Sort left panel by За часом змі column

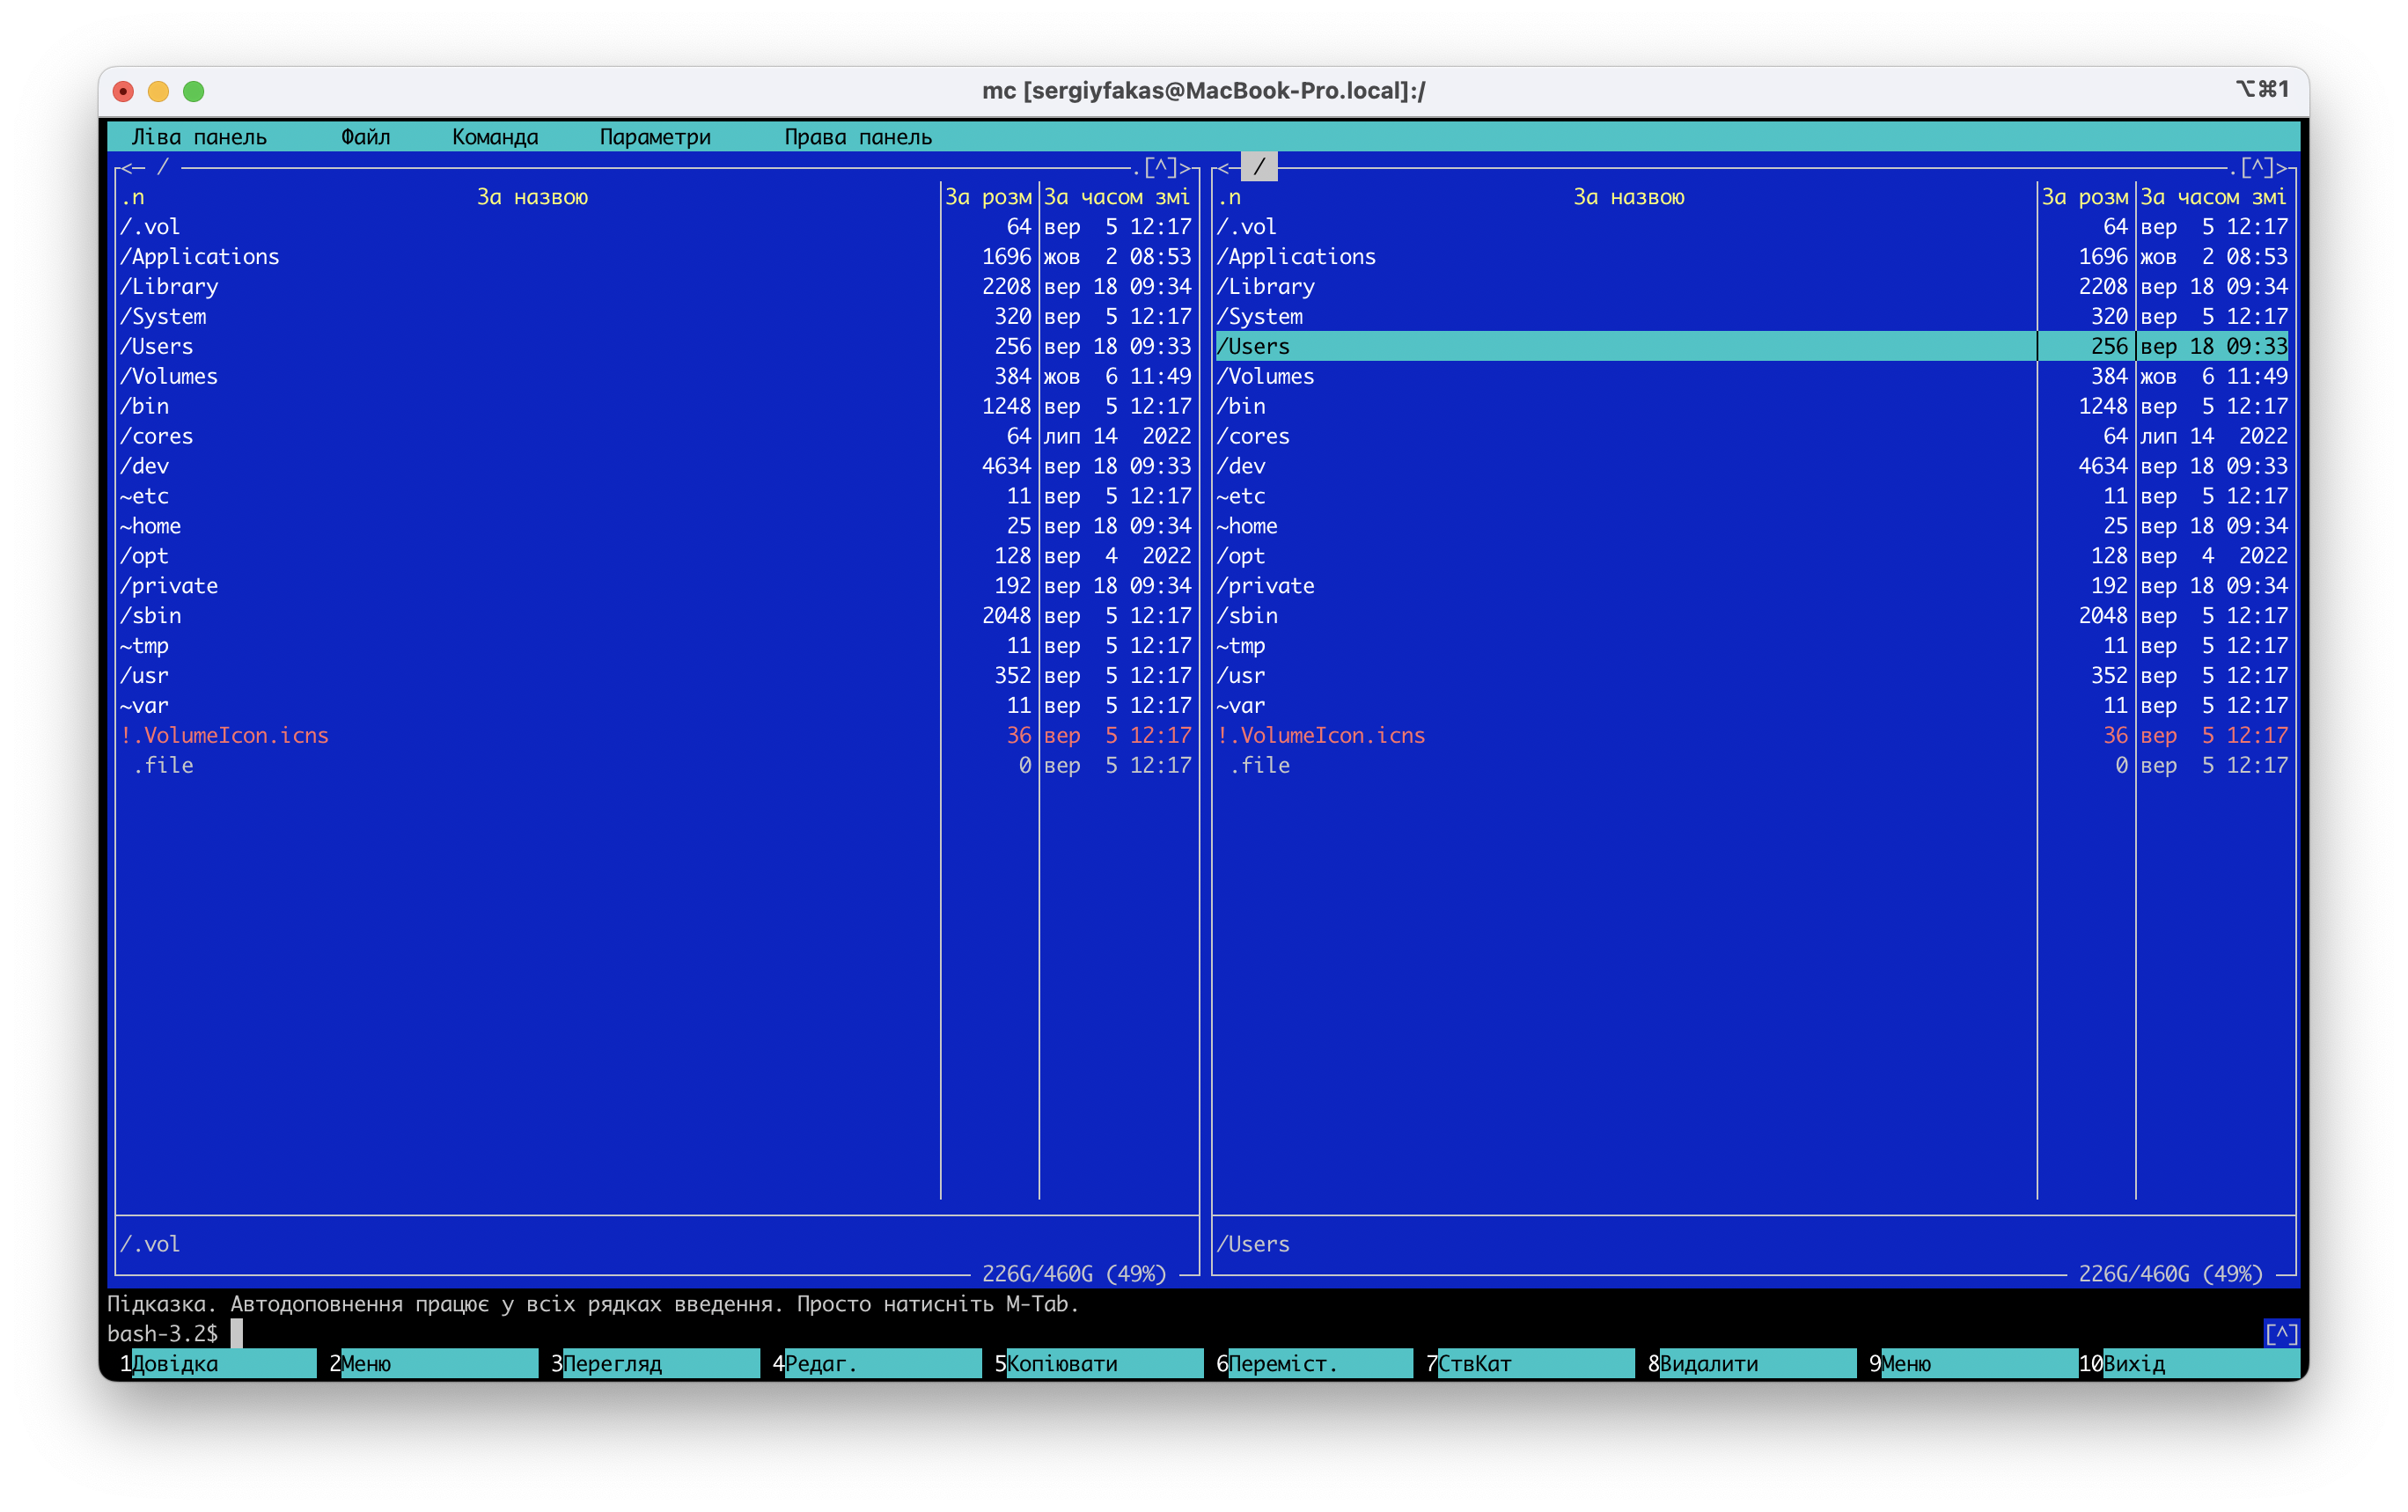click(x=1117, y=197)
